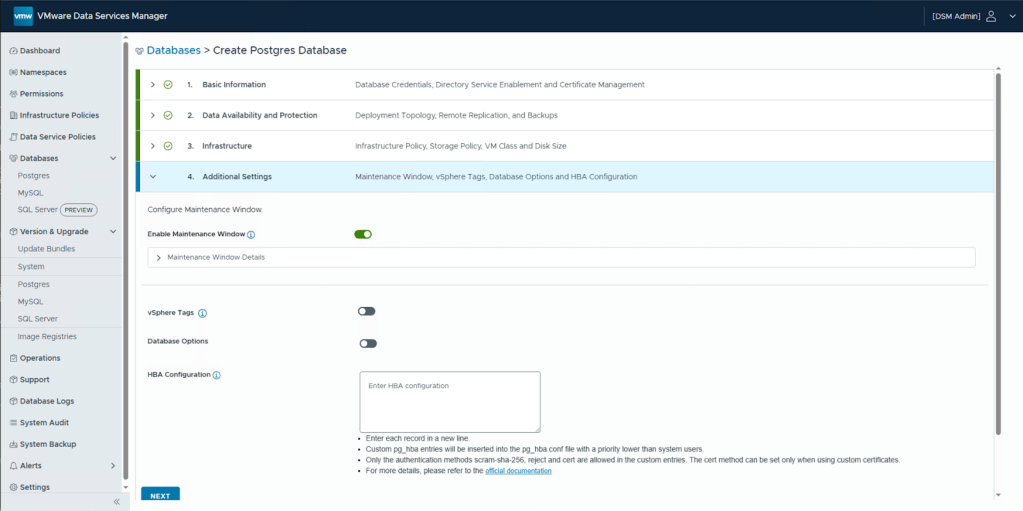Click the DSM Admin user avatar icon
The width and height of the screenshot is (1023, 511).
(x=991, y=16)
